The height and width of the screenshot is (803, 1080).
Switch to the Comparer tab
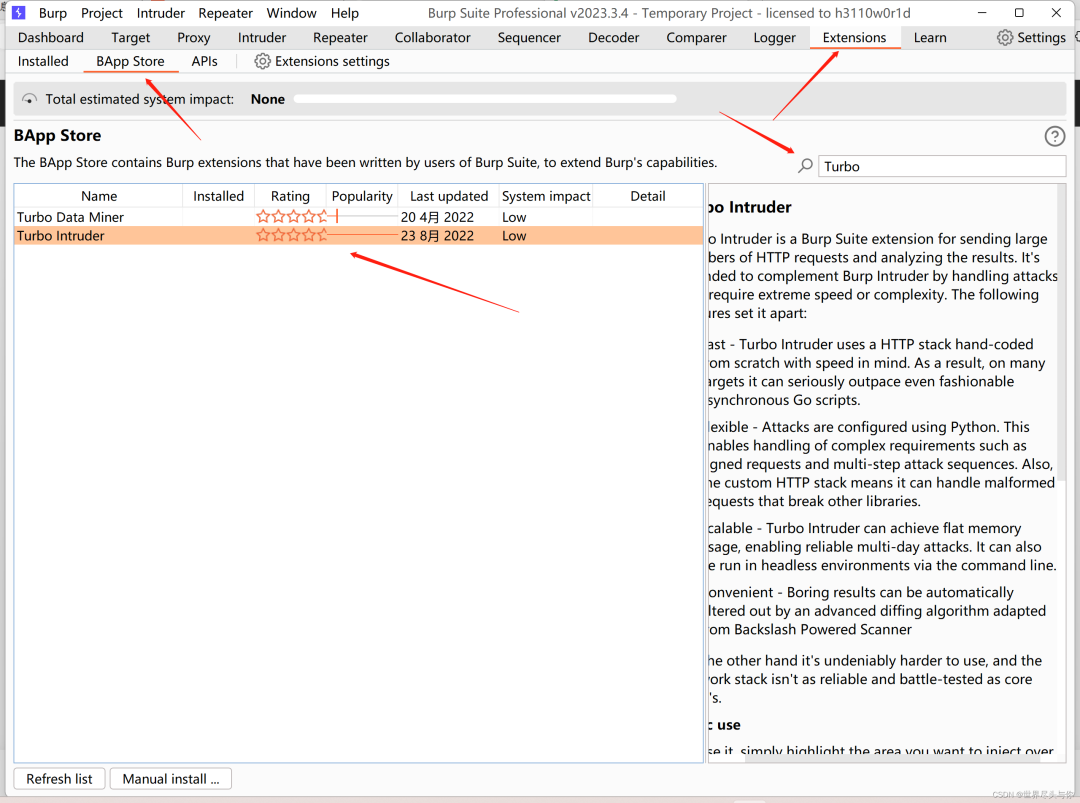point(696,38)
